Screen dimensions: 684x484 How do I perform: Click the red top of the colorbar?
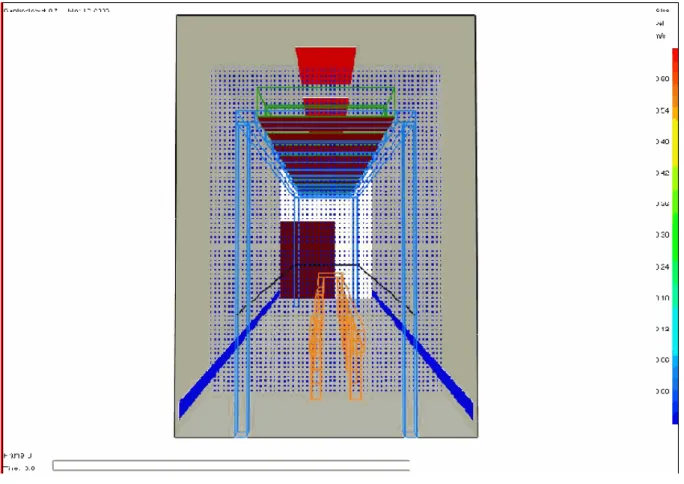tap(675, 55)
